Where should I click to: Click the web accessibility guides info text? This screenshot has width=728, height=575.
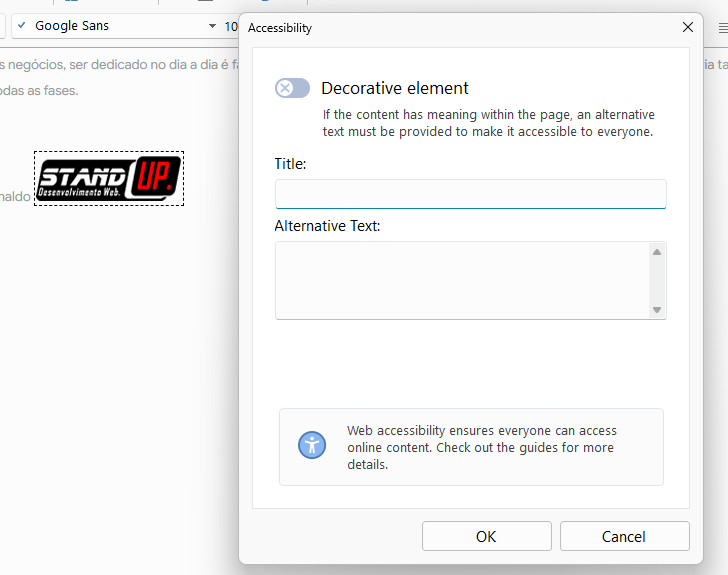480,447
